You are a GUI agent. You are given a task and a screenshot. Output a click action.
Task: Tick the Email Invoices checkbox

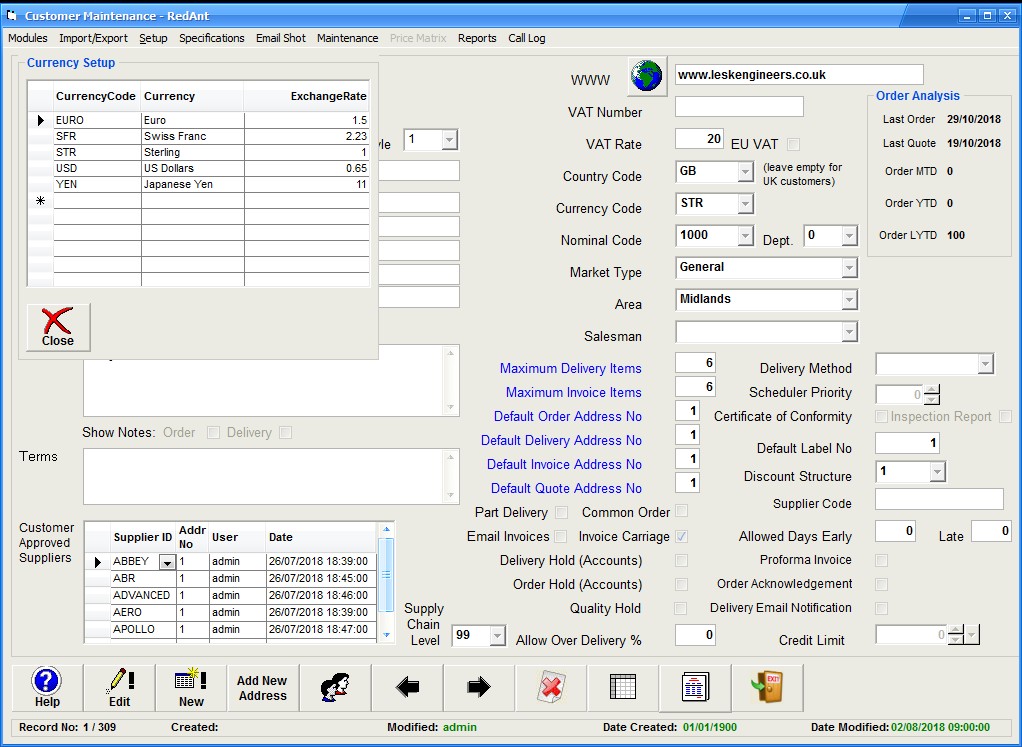(561, 537)
